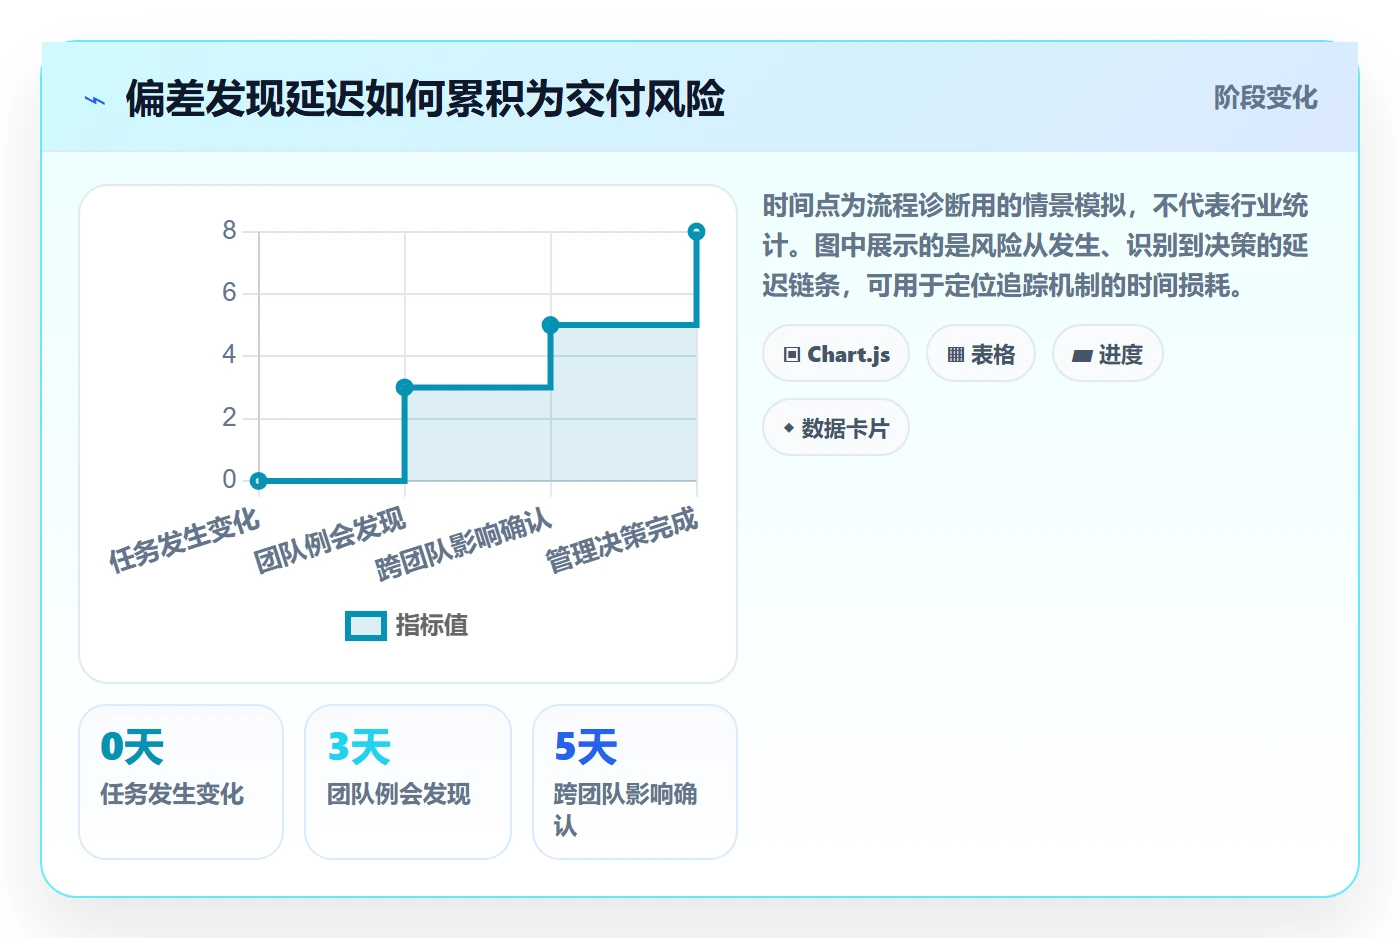Click the description paragraph starting 时间点为流程诊断

(x=1036, y=246)
